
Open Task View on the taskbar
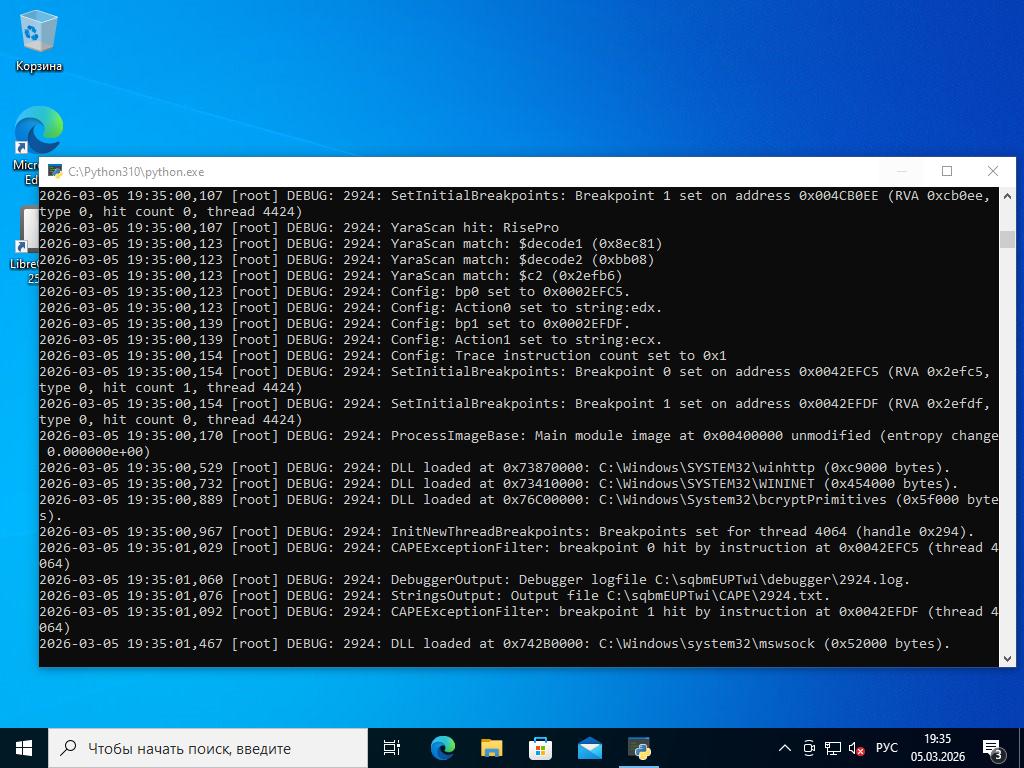click(x=392, y=748)
